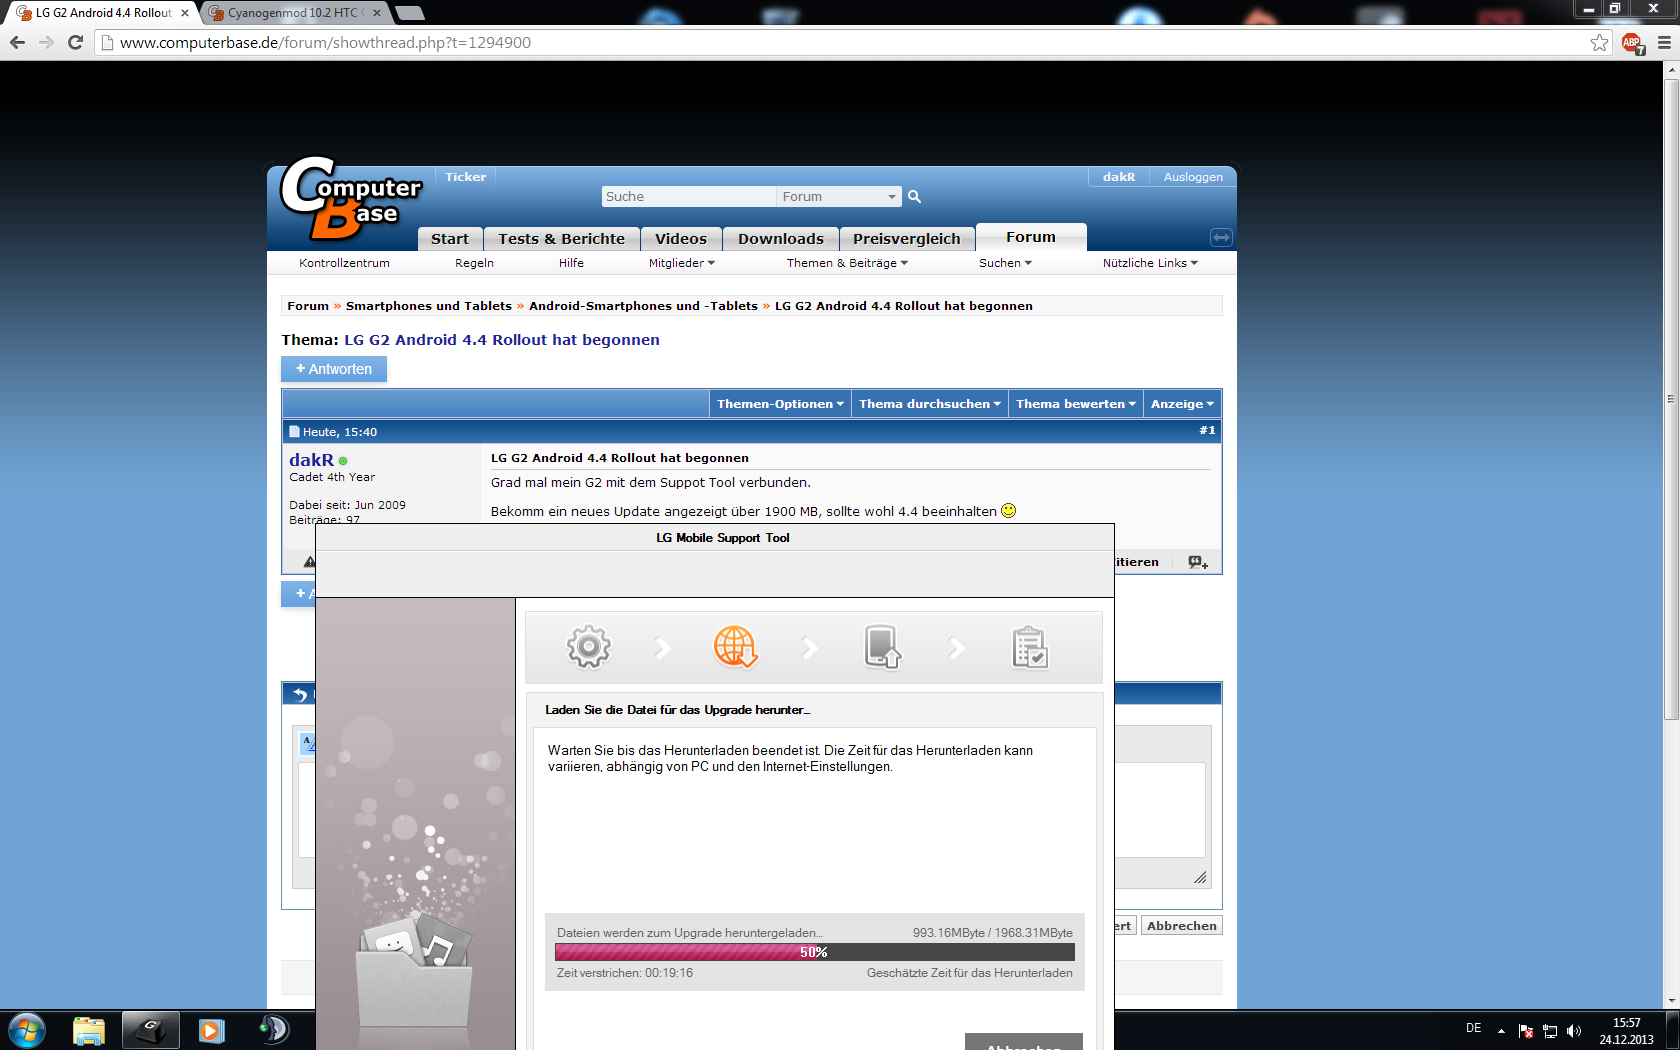
Task: Click the phone upgrade step icon
Action: [882, 647]
